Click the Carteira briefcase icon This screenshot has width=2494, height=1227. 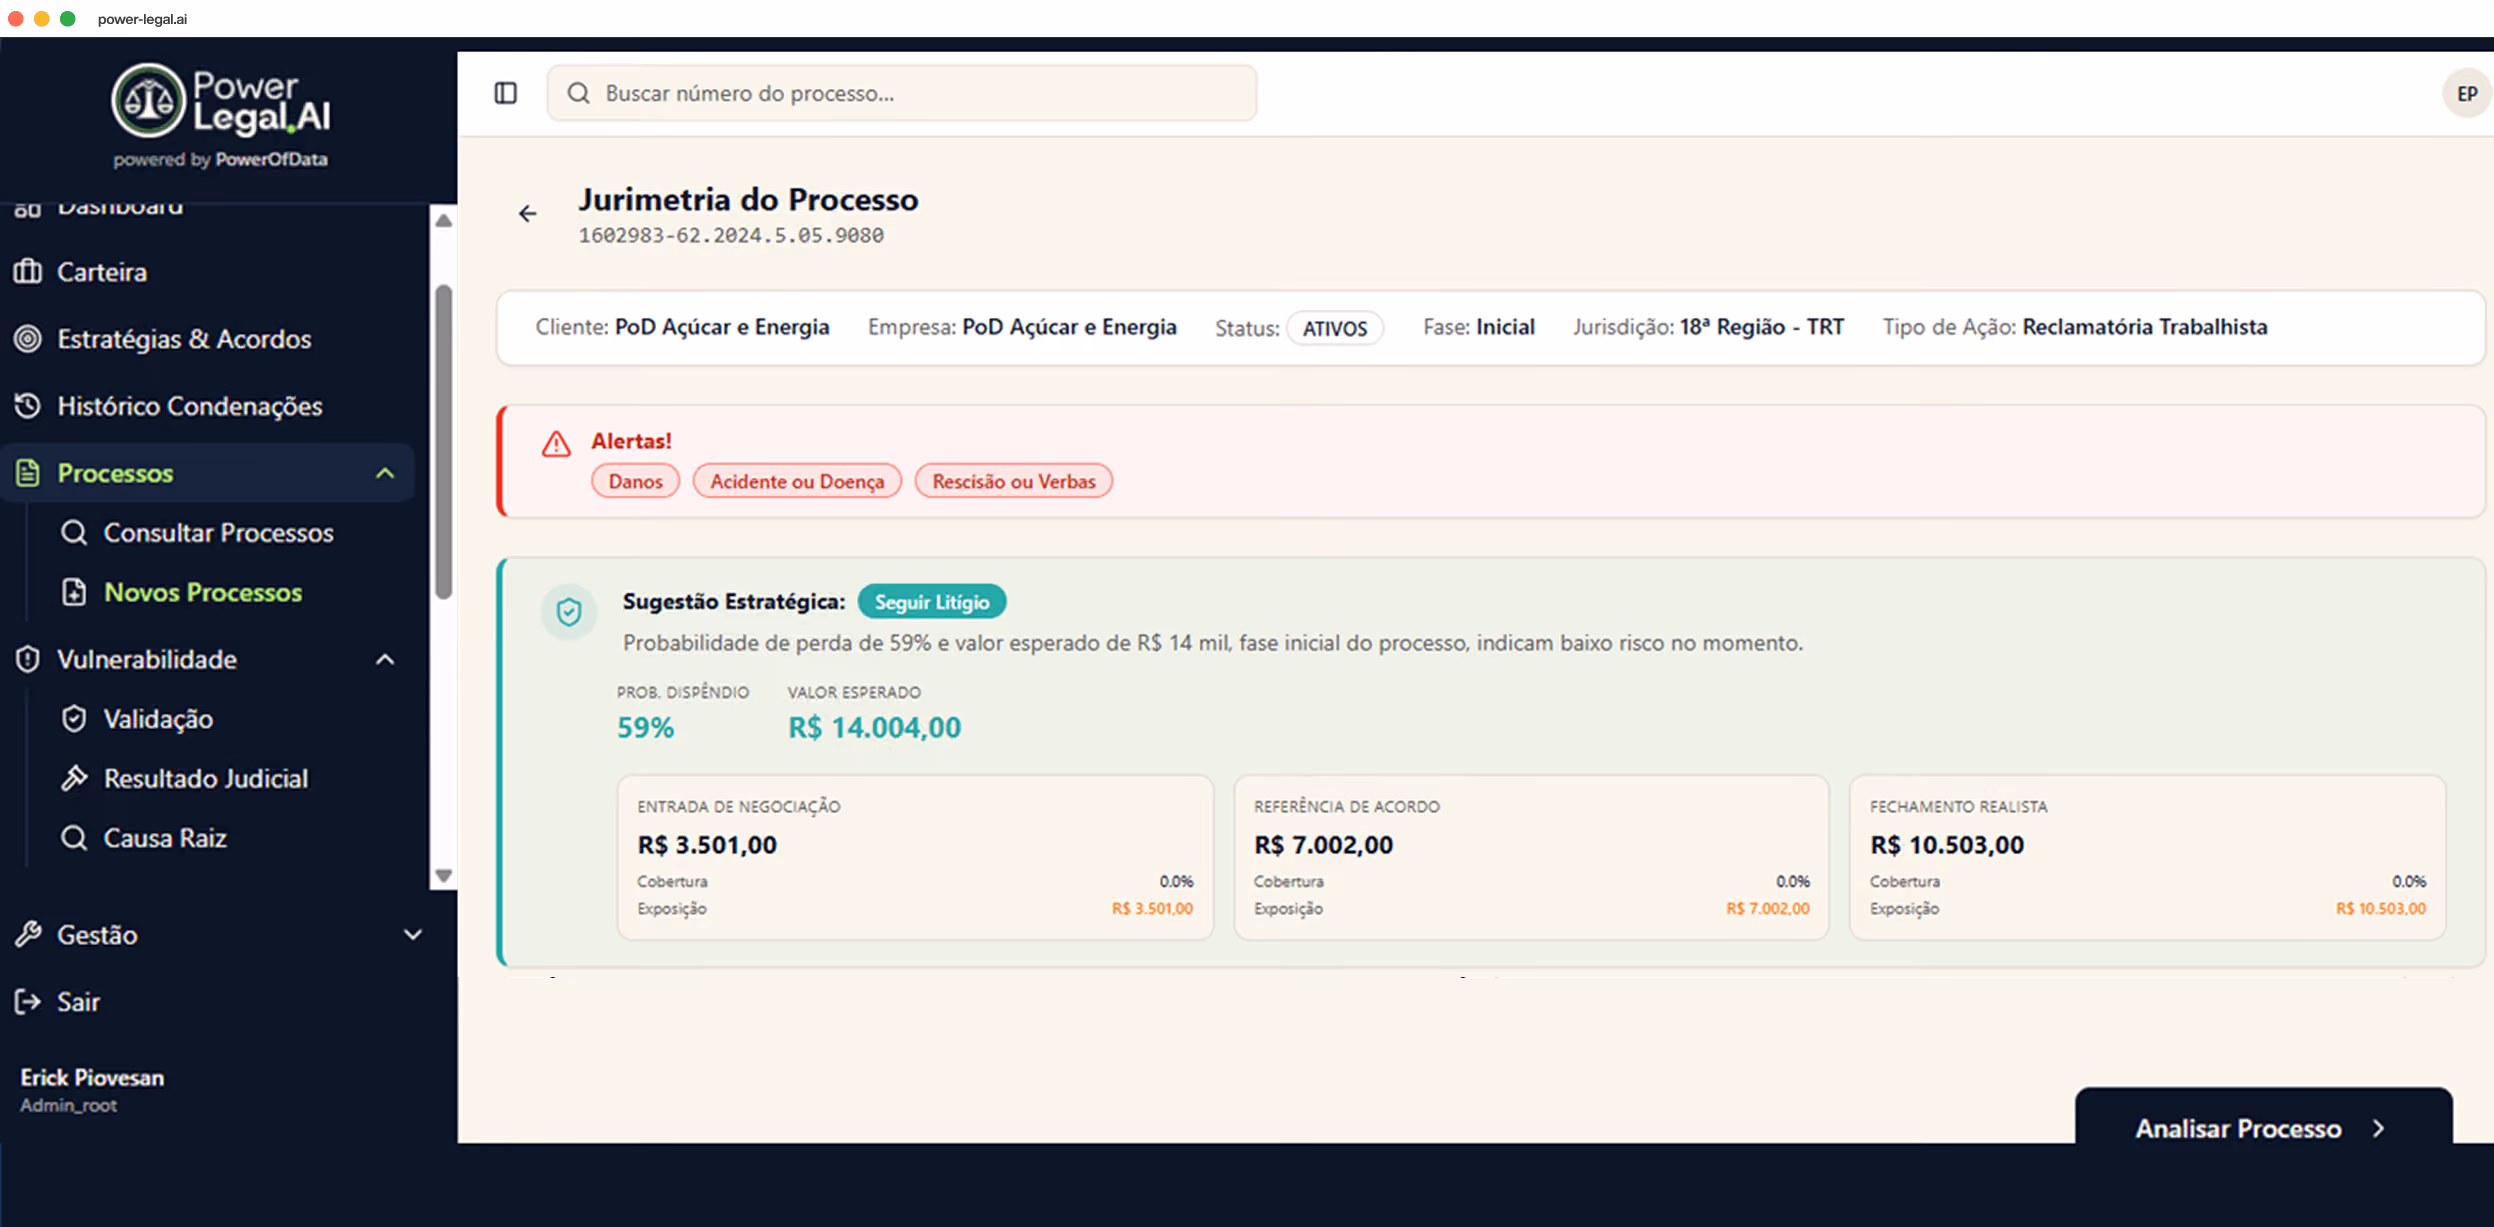click(28, 272)
